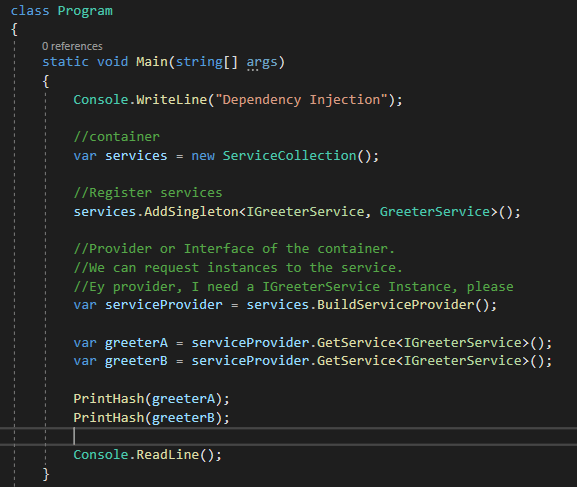Place cursor on the empty highlighted line

point(288,437)
